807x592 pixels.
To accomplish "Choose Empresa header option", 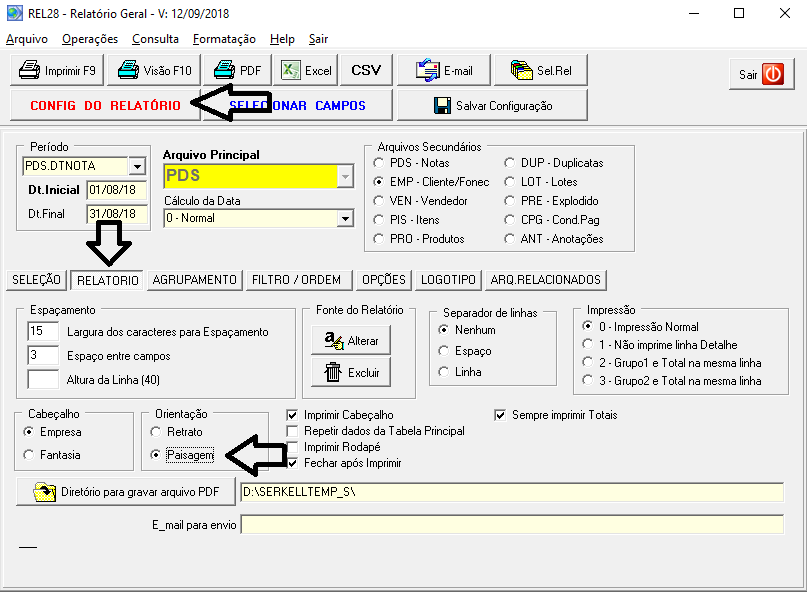I will [28, 432].
